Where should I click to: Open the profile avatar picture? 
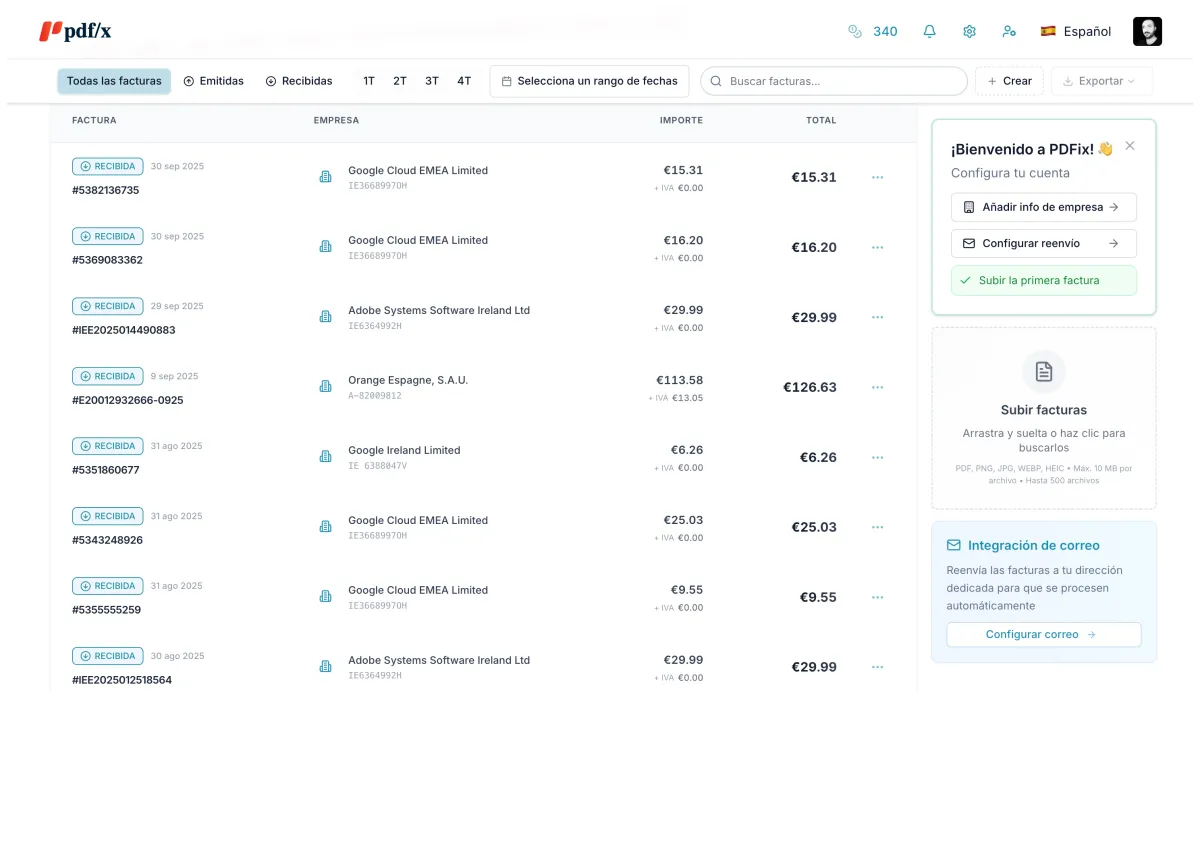(x=1147, y=31)
